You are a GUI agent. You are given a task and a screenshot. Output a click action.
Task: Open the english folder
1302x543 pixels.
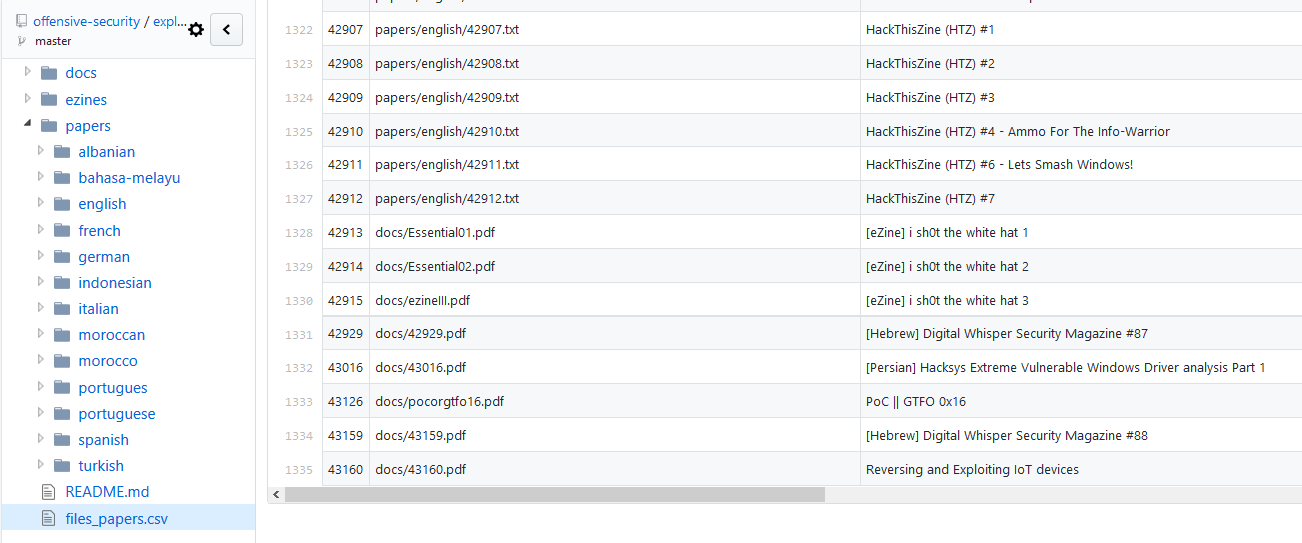pyautogui.click(x=103, y=204)
